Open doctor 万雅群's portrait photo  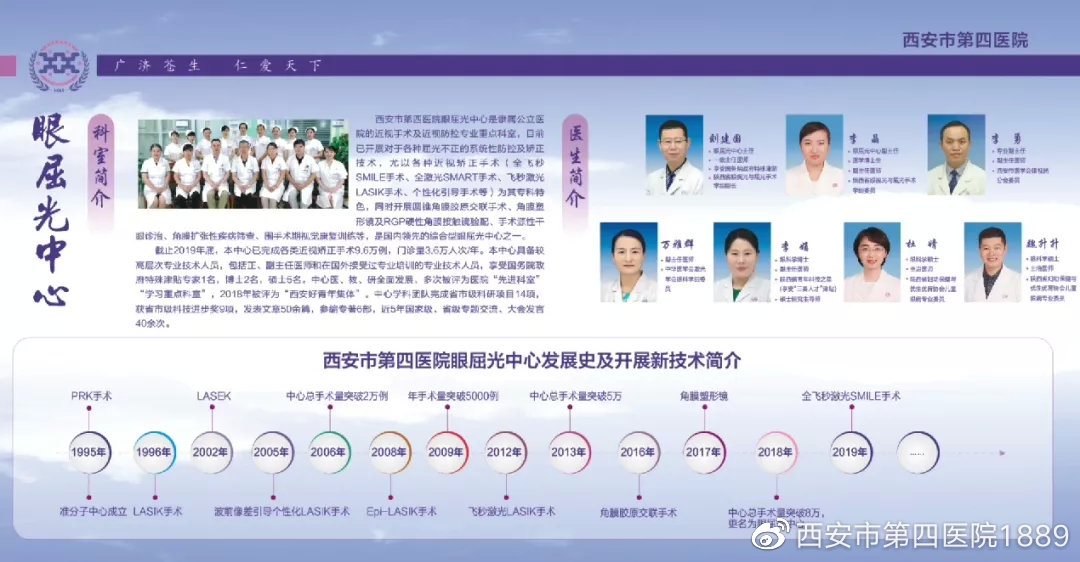pos(628,263)
